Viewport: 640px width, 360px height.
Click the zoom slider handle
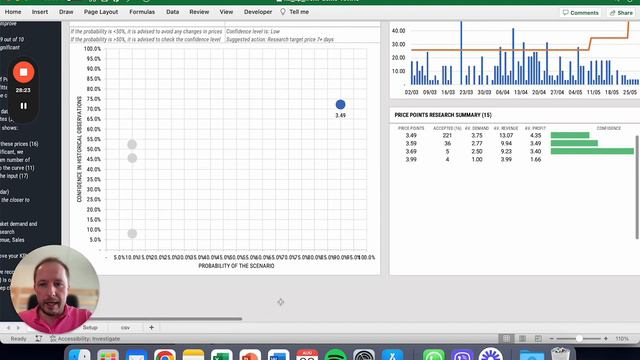579,339
